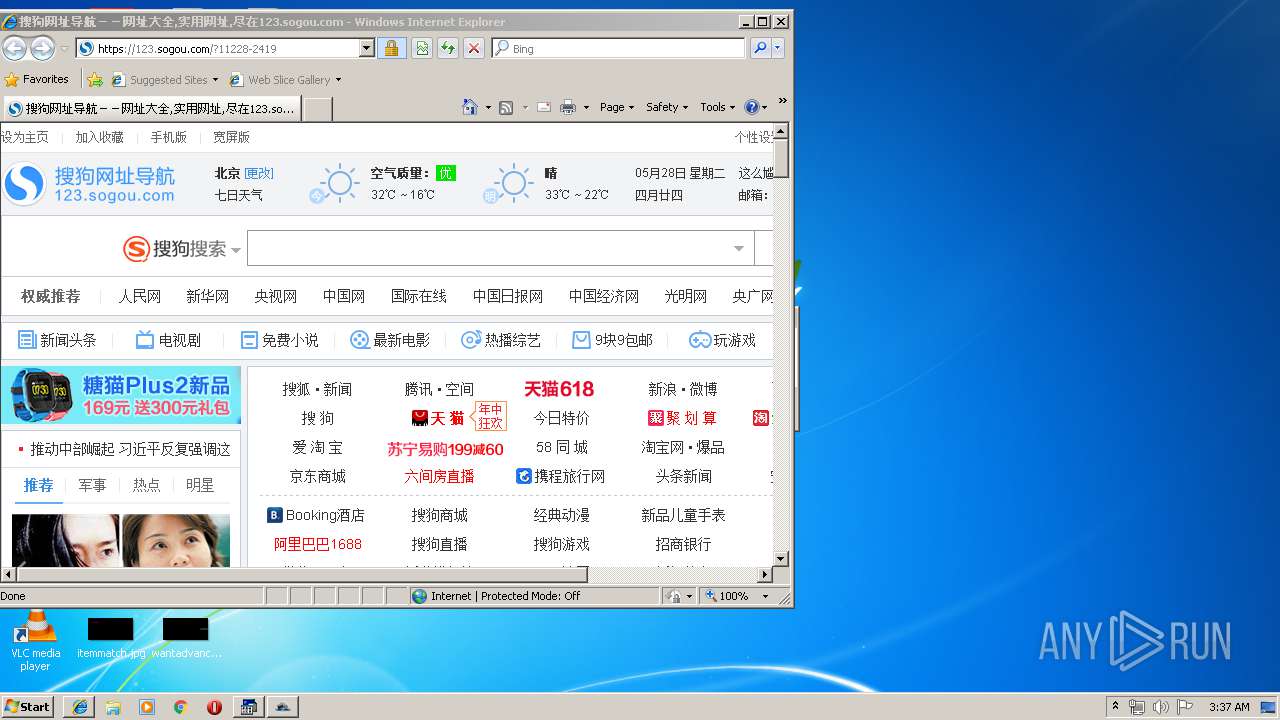The height and width of the screenshot is (720, 1280).
Task: Stop loading with the red X icon
Action: [x=474, y=48]
